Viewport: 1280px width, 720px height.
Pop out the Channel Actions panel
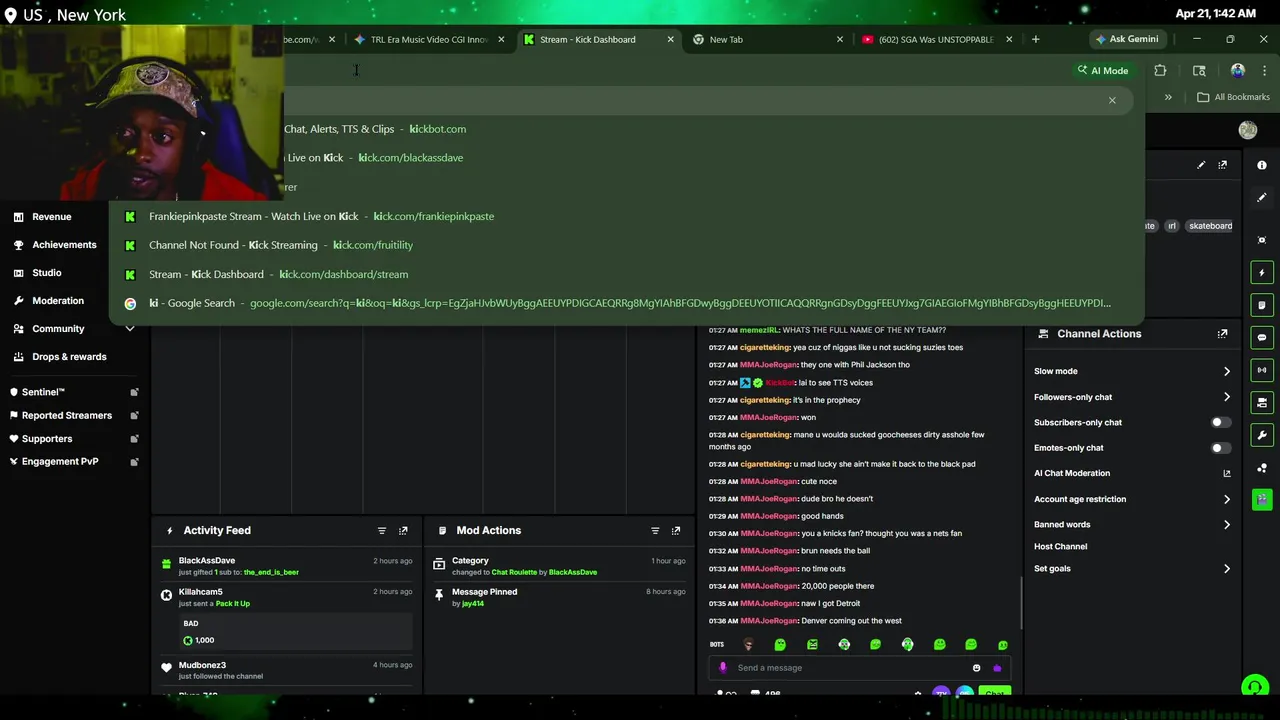pos(1222,334)
